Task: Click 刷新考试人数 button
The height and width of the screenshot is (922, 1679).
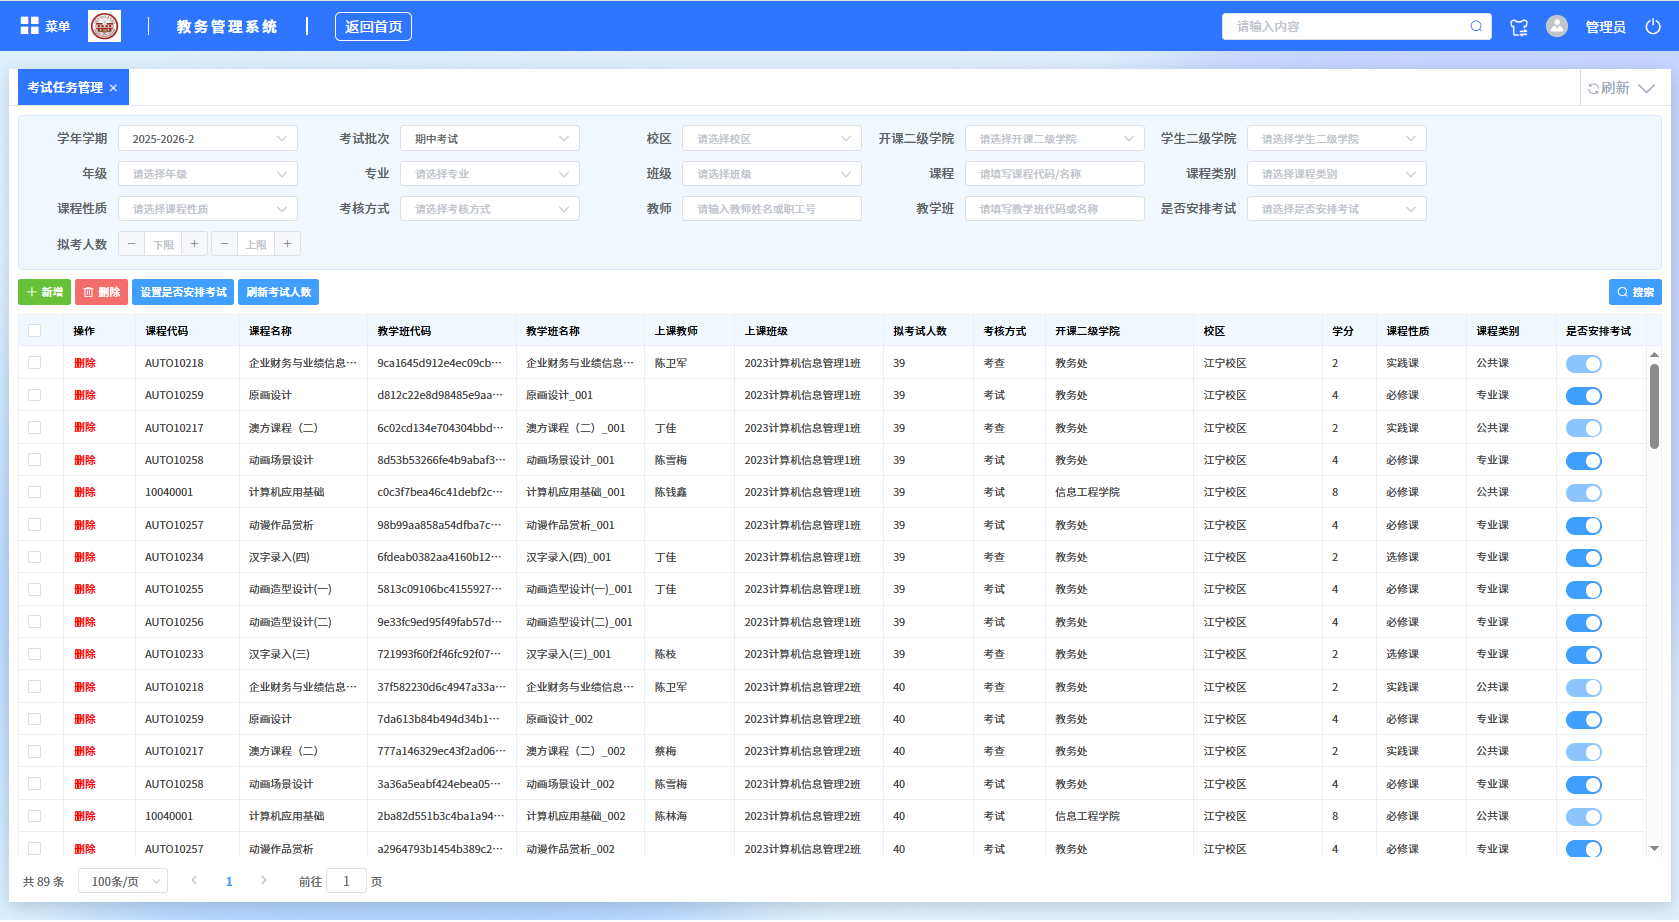Action: (x=279, y=292)
